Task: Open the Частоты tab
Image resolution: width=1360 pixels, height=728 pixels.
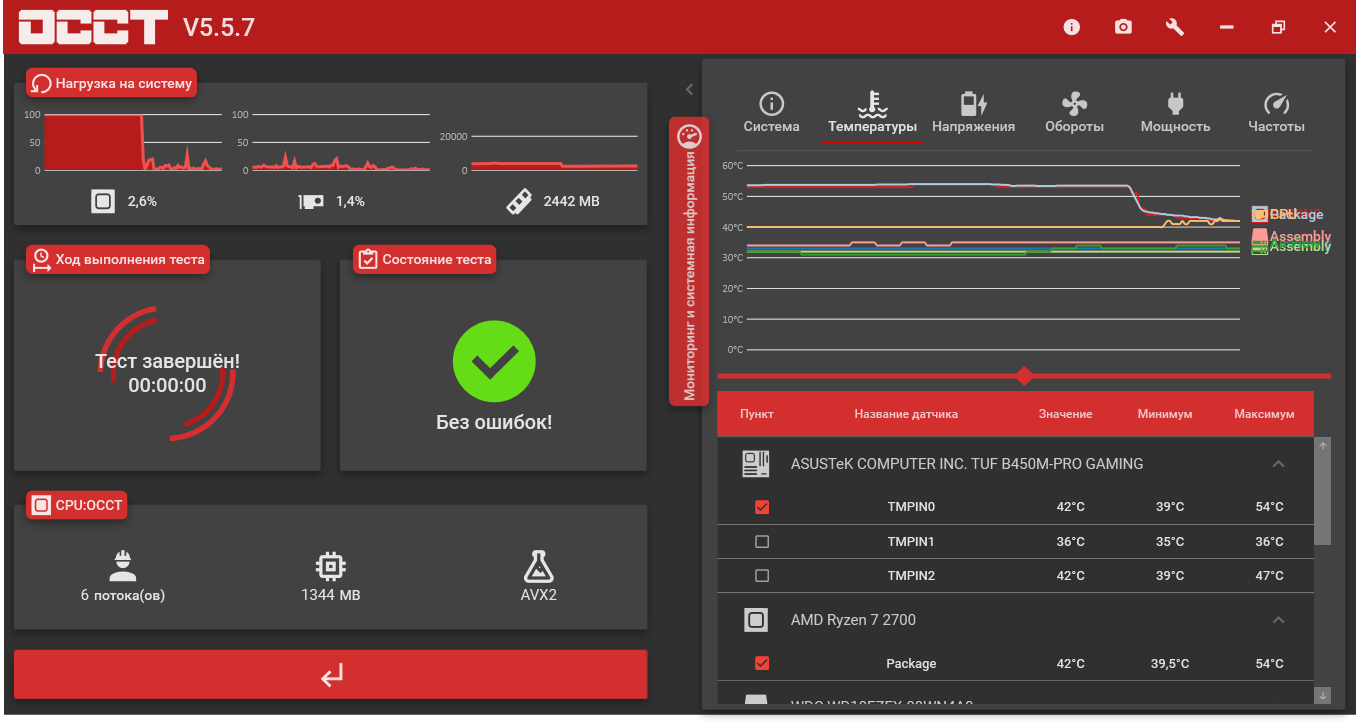Action: [x=1276, y=114]
